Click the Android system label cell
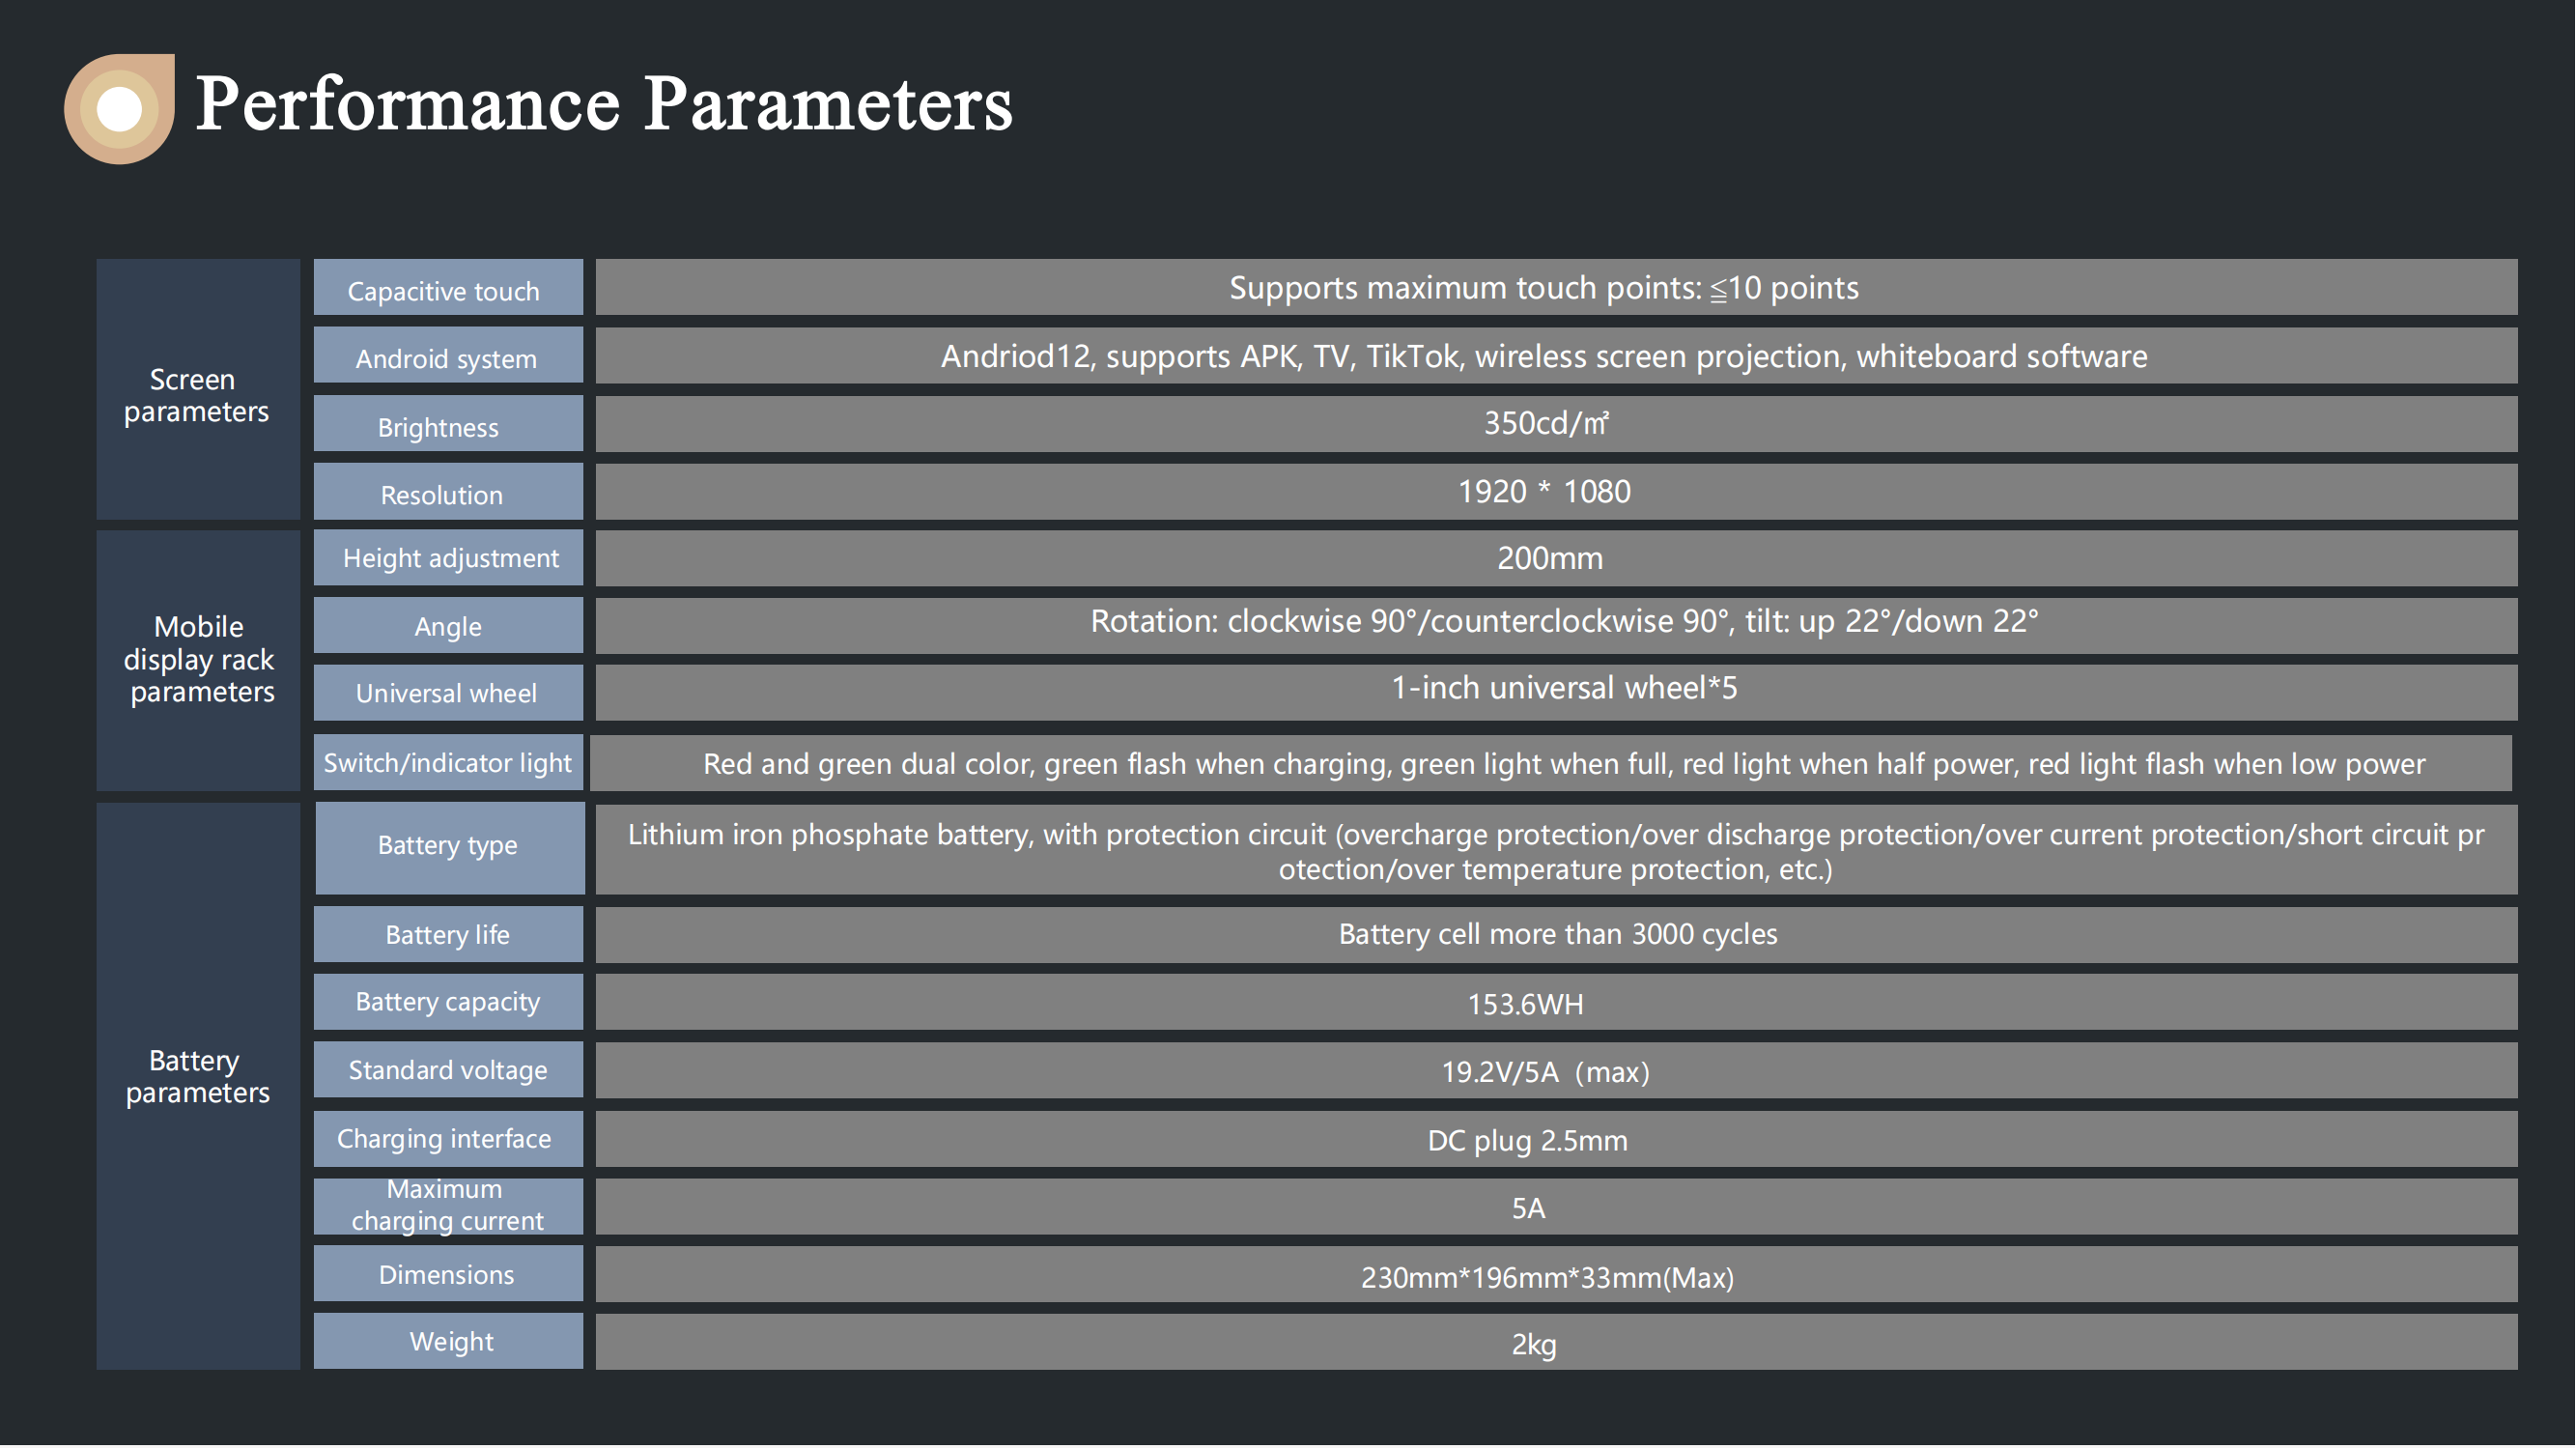The width and height of the screenshot is (2576, 1449). [x=447, y=357]
